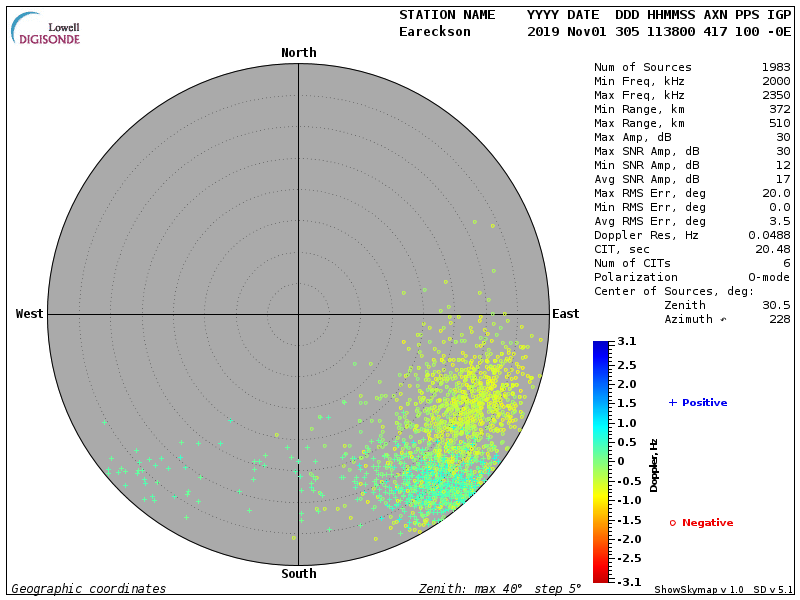Click the Polarization O-mode value
Screen dimensions: 800x600
(767, 277)
